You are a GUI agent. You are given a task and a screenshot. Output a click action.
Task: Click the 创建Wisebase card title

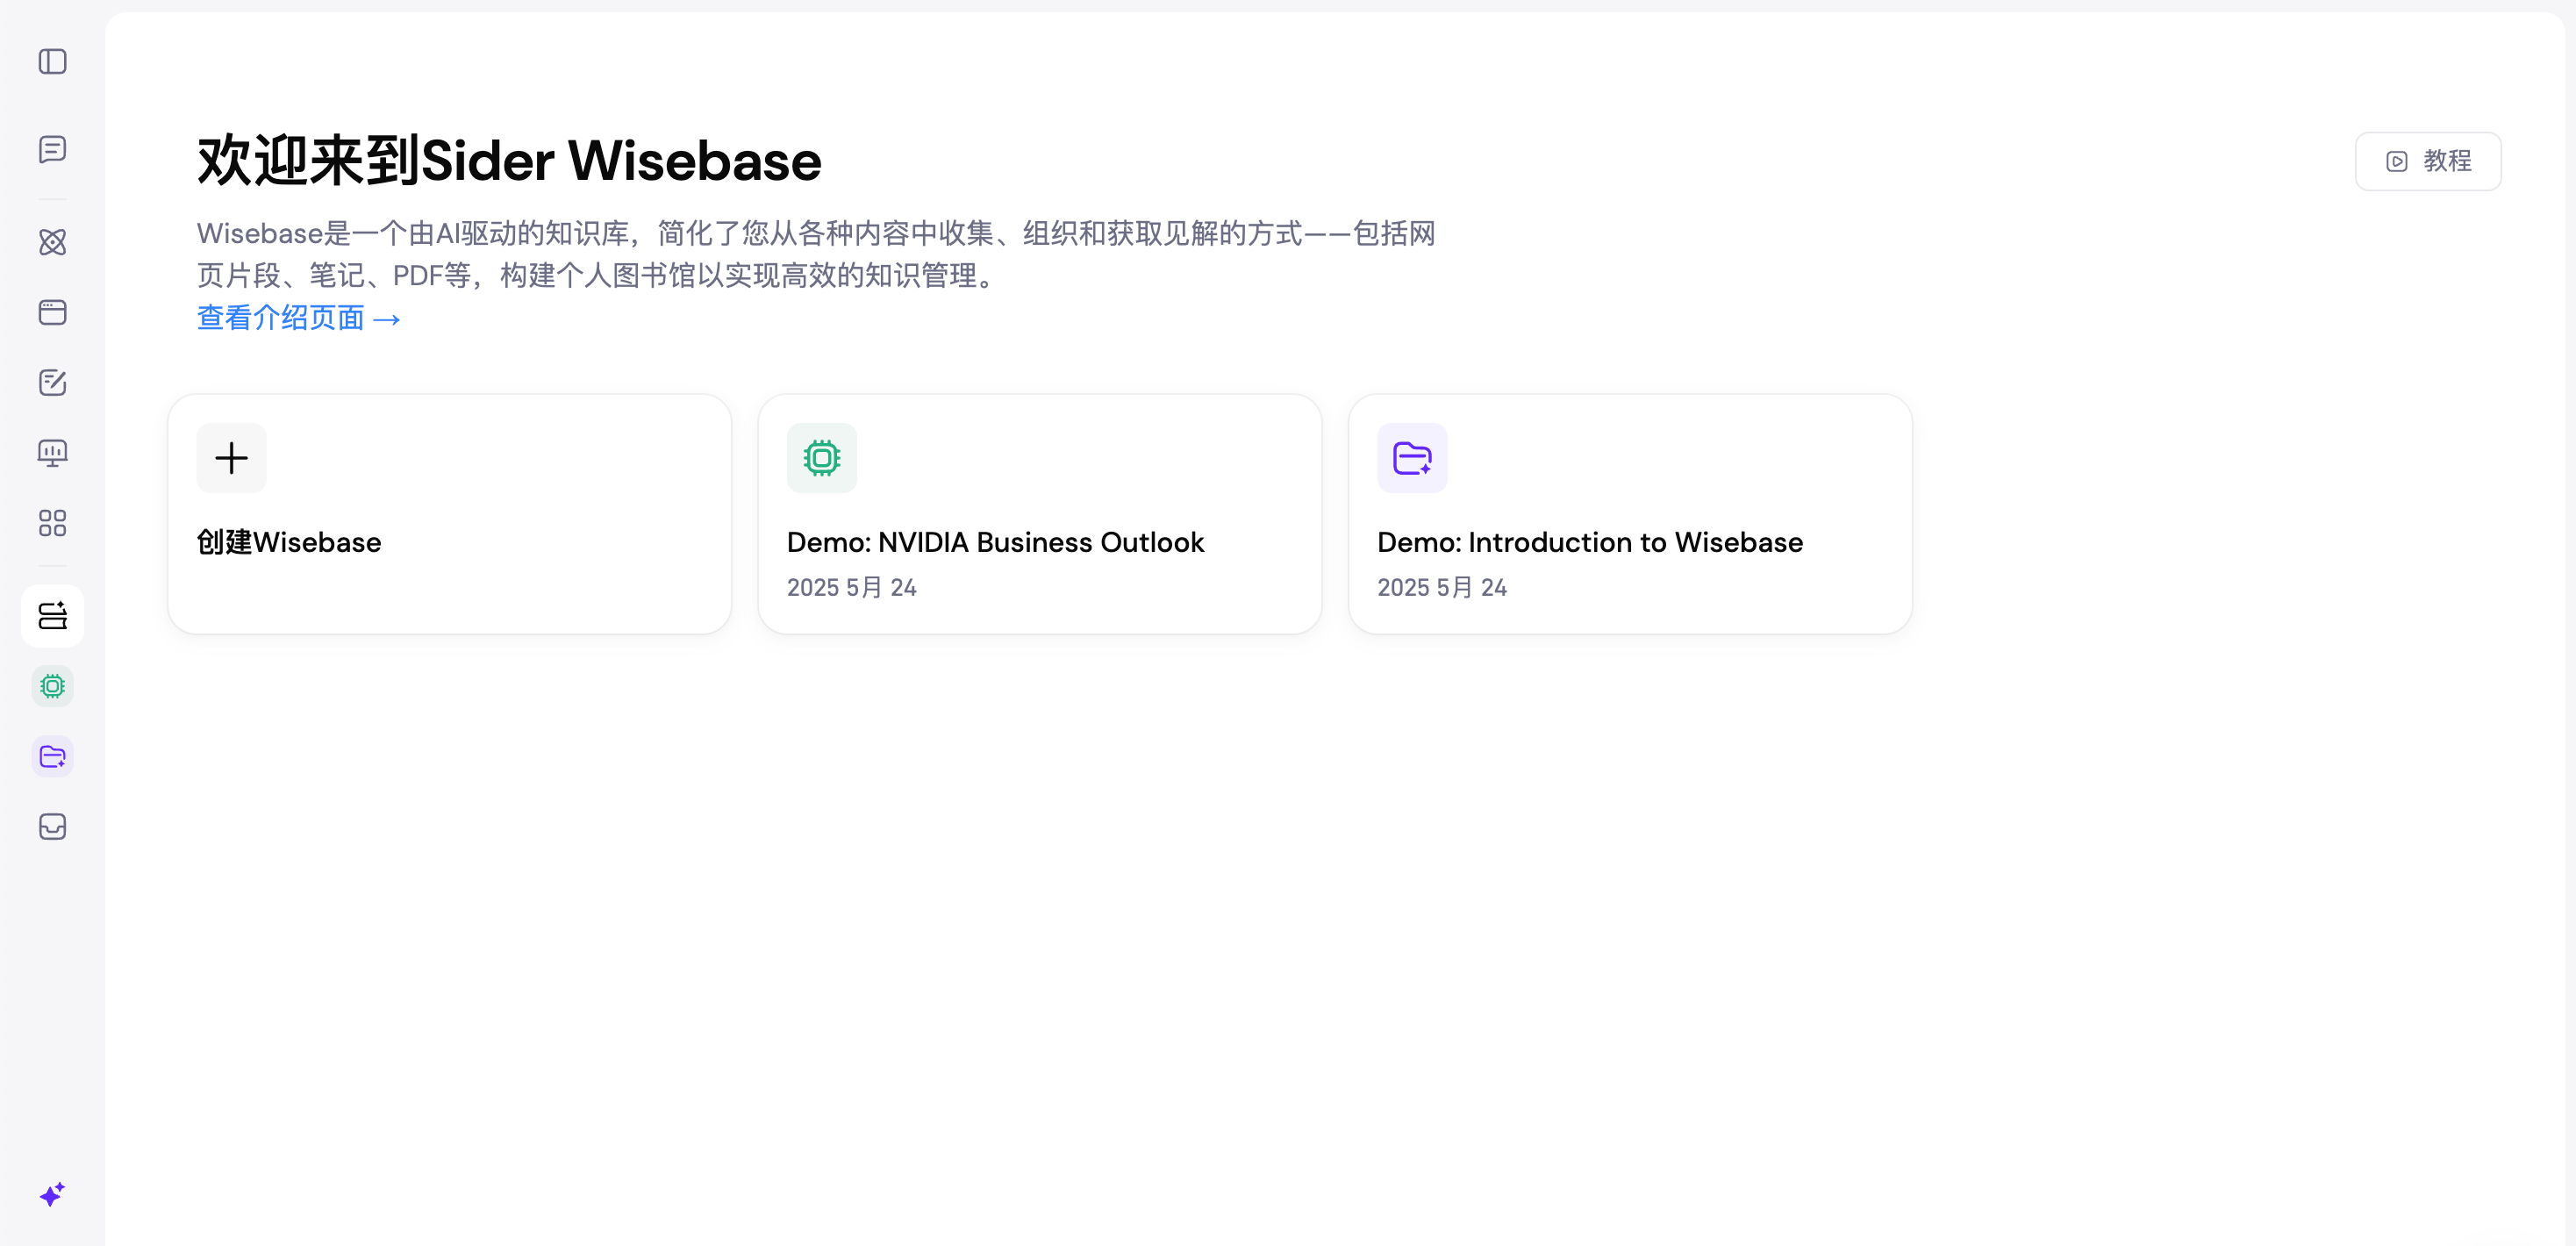(289, 542)
